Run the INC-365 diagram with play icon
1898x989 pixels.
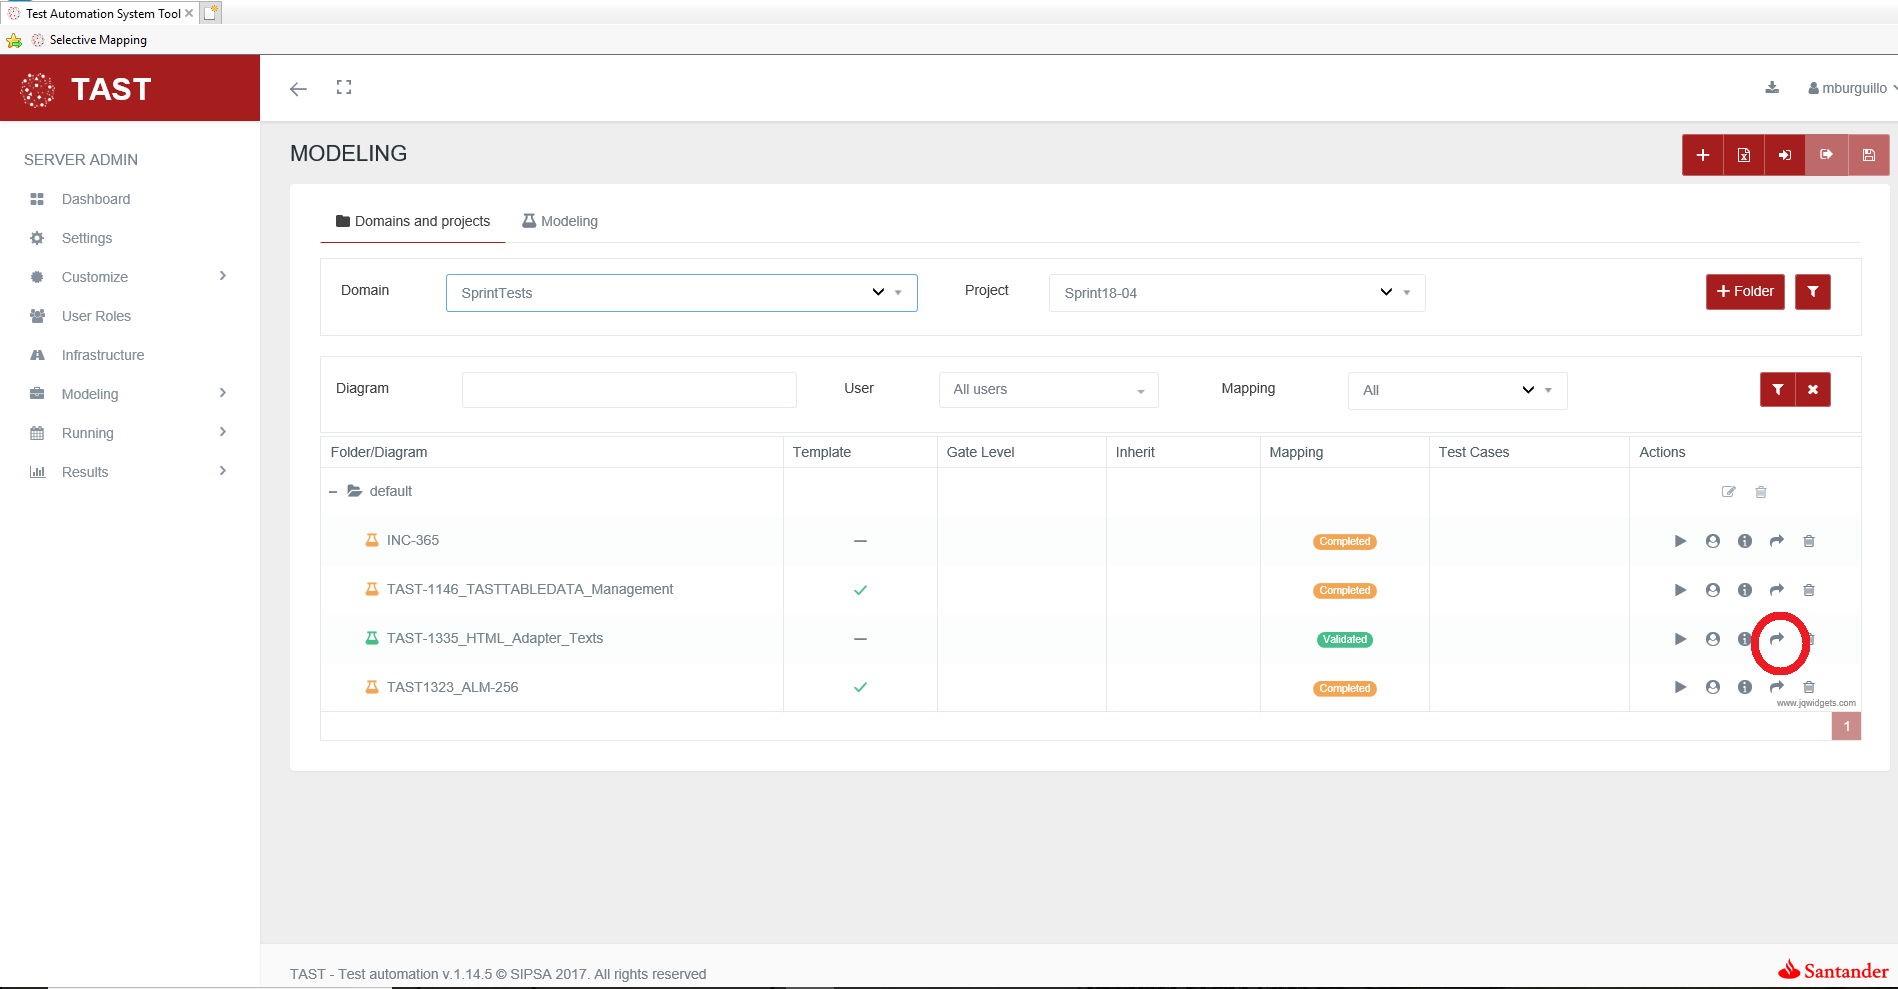[1680, 541]
